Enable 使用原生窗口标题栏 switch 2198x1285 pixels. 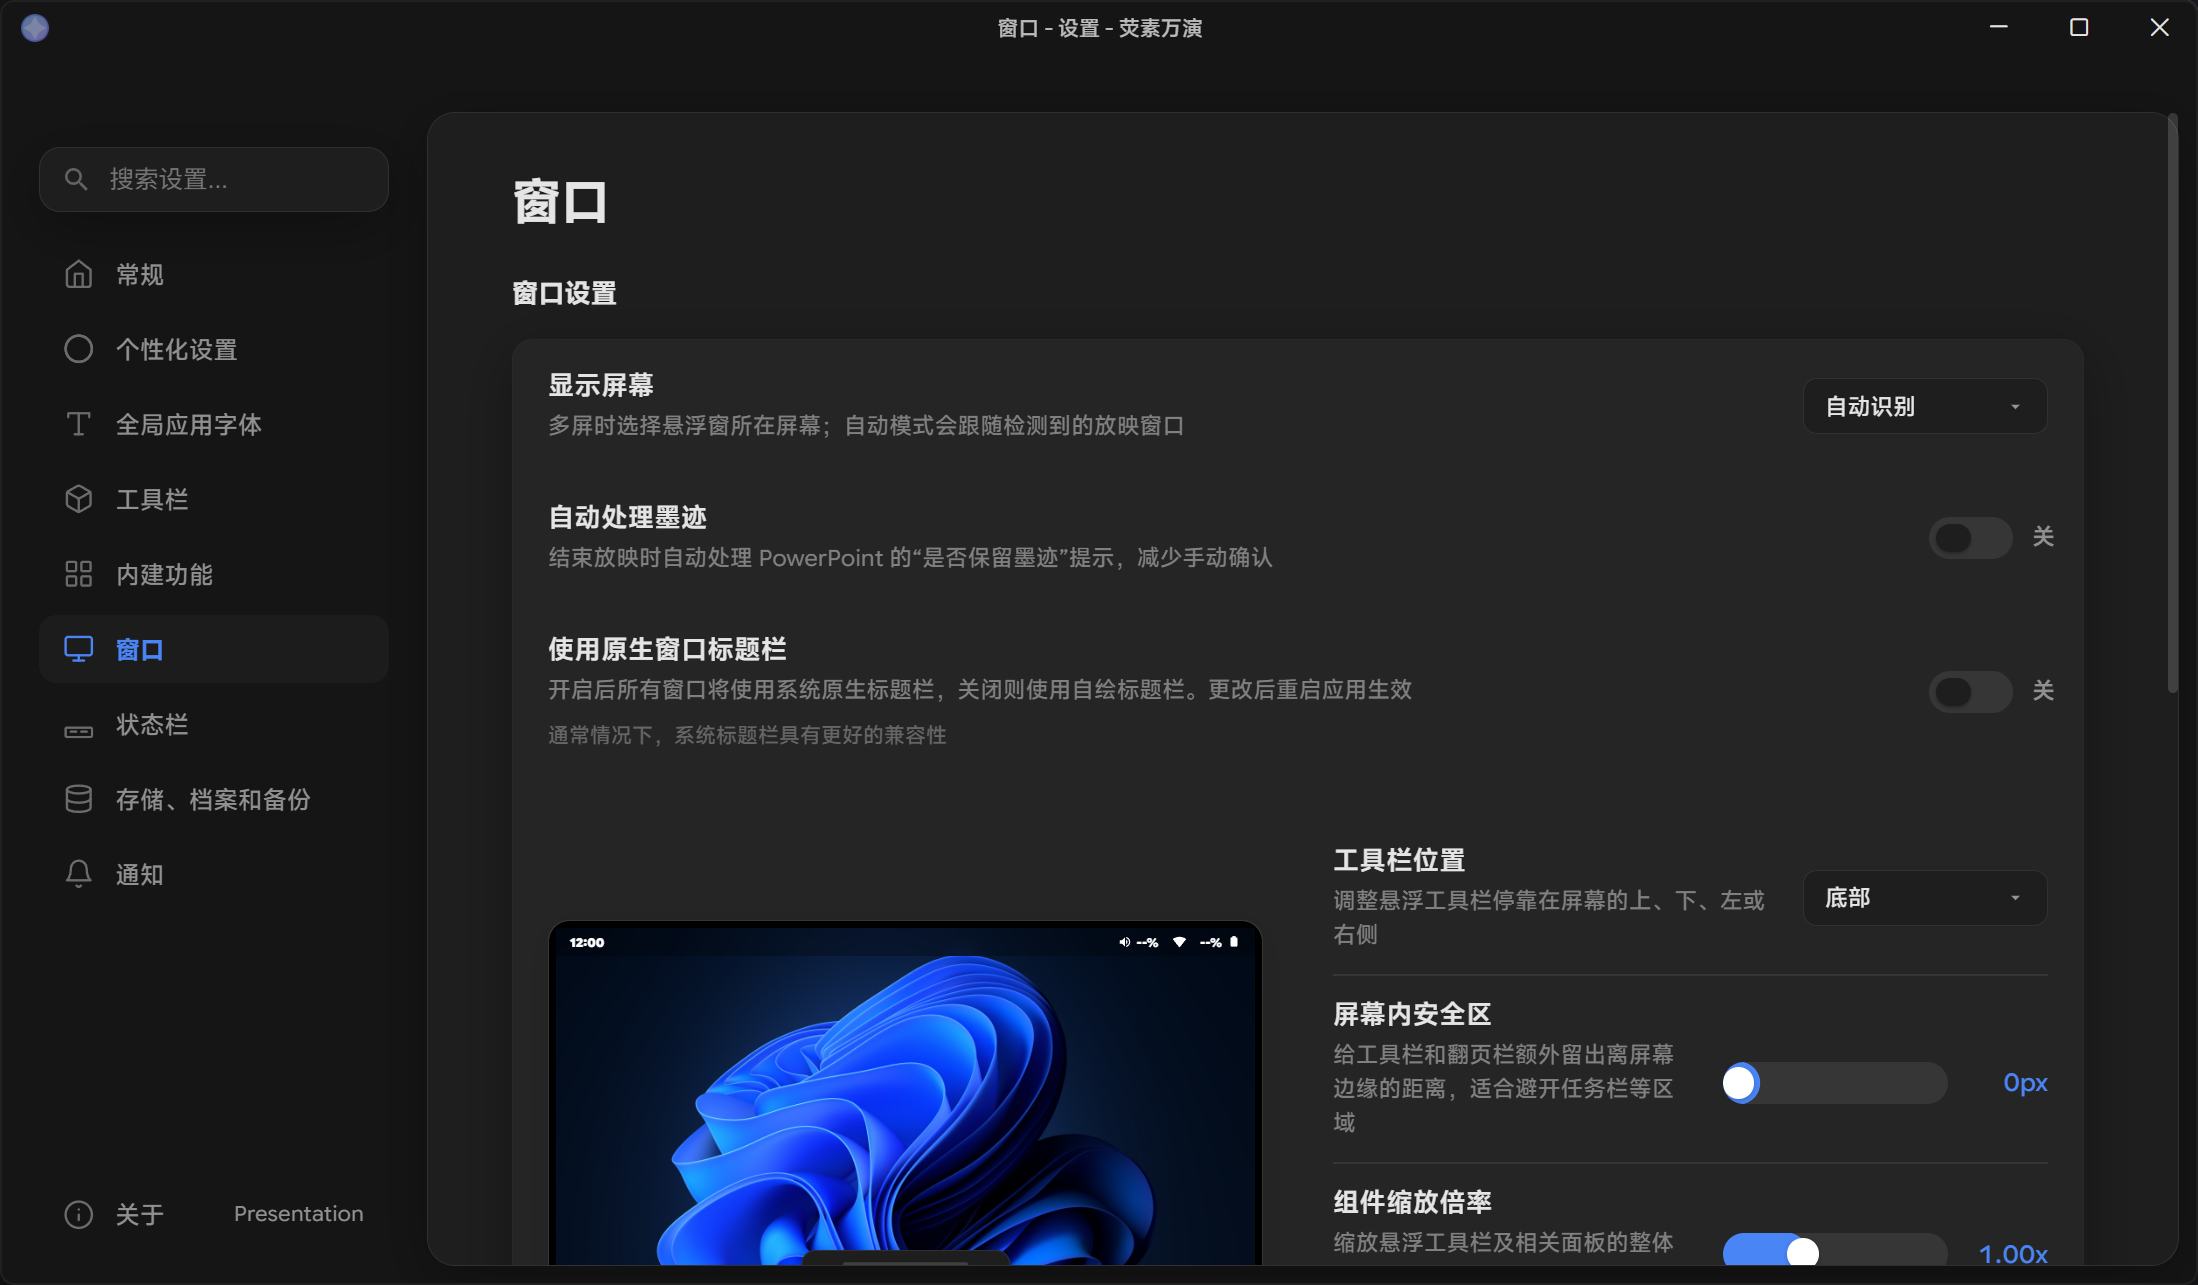click(1970, 691)
